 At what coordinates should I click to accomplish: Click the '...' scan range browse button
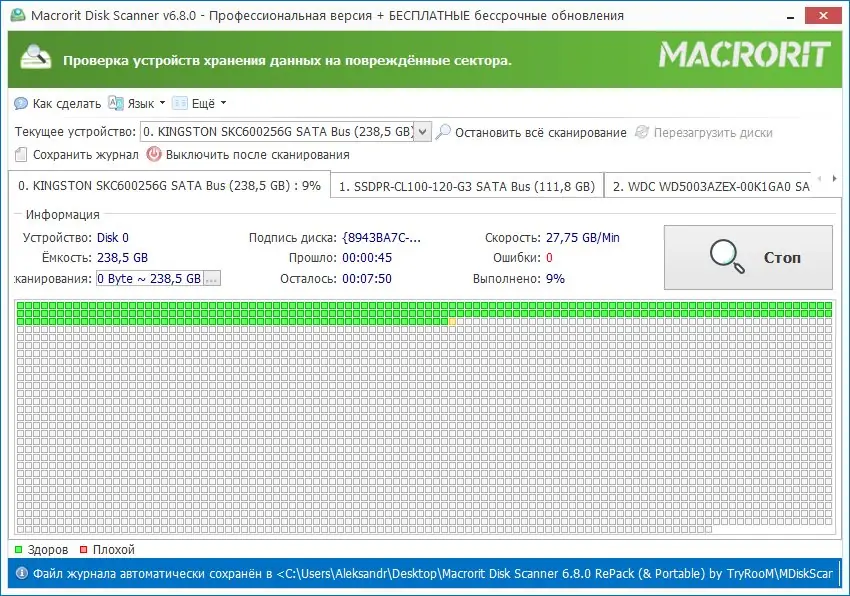[x=212, y=278]
